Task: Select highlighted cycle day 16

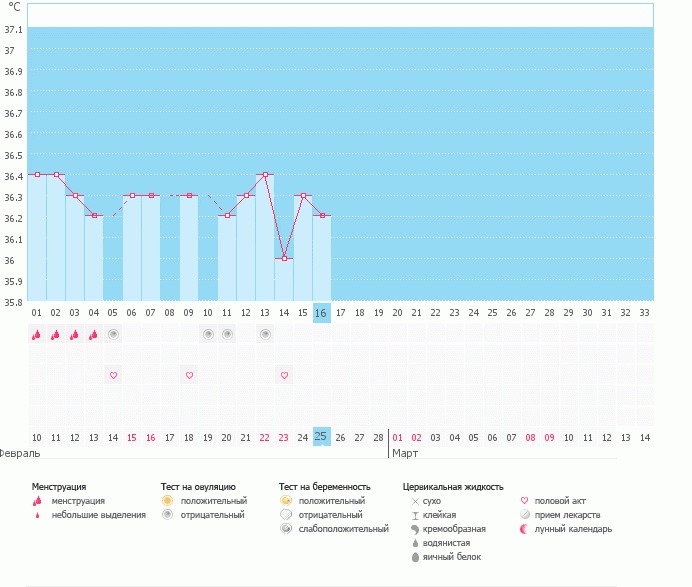Action: coord(321,313)
